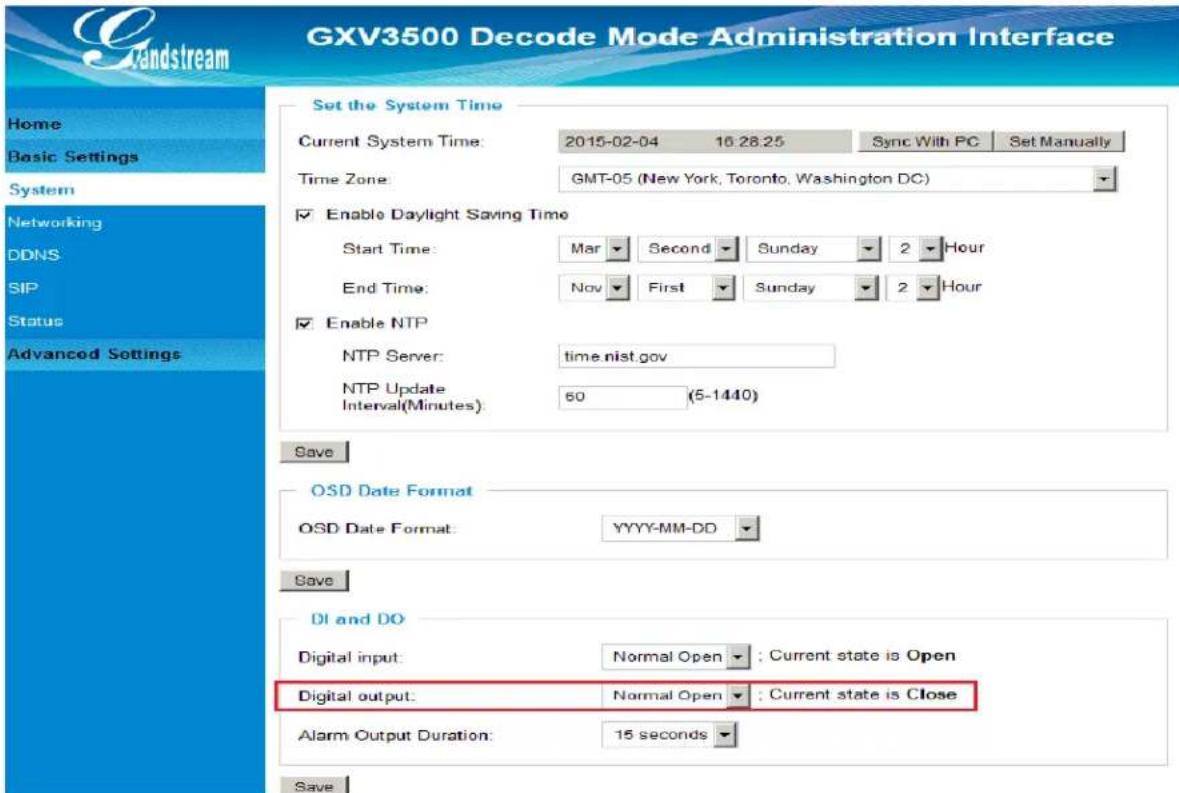
Task: Open End Time week dropdown (First)
Action: (x=686, y=288)
